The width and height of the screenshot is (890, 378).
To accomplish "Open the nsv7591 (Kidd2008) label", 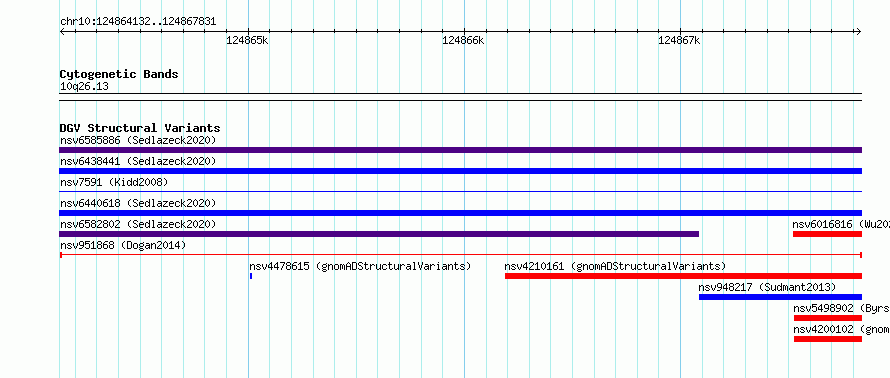I will click(x=114, y=182).
